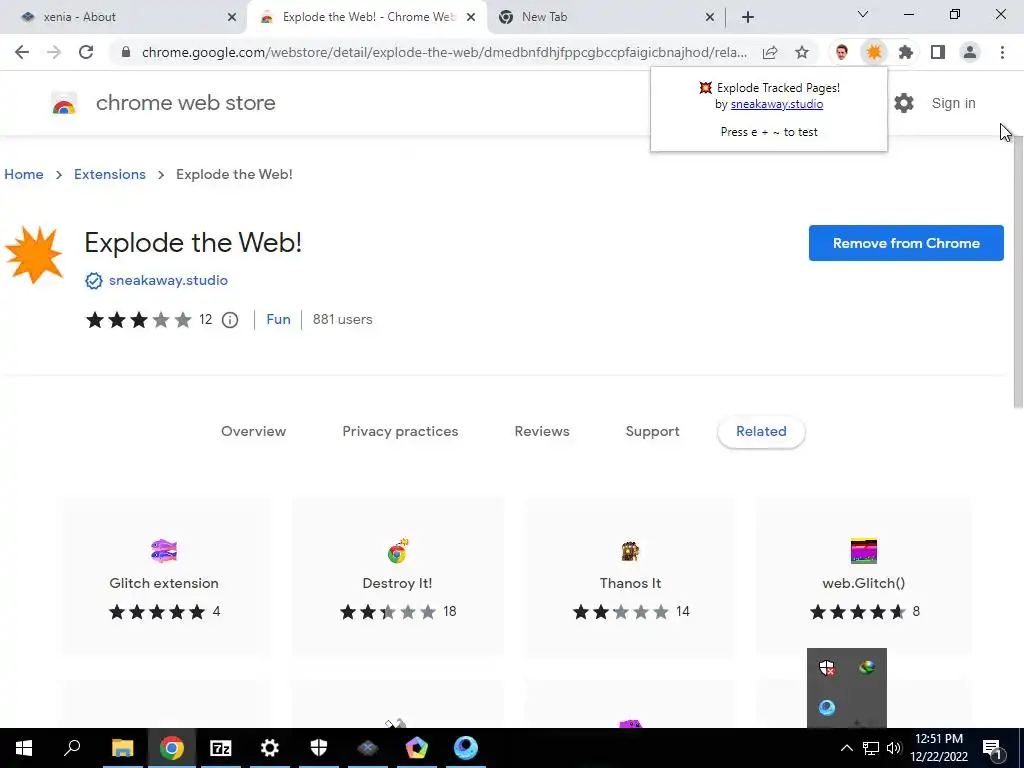
Task: Open the Extensions puzzle piece menu
Action: click(906, 52)
